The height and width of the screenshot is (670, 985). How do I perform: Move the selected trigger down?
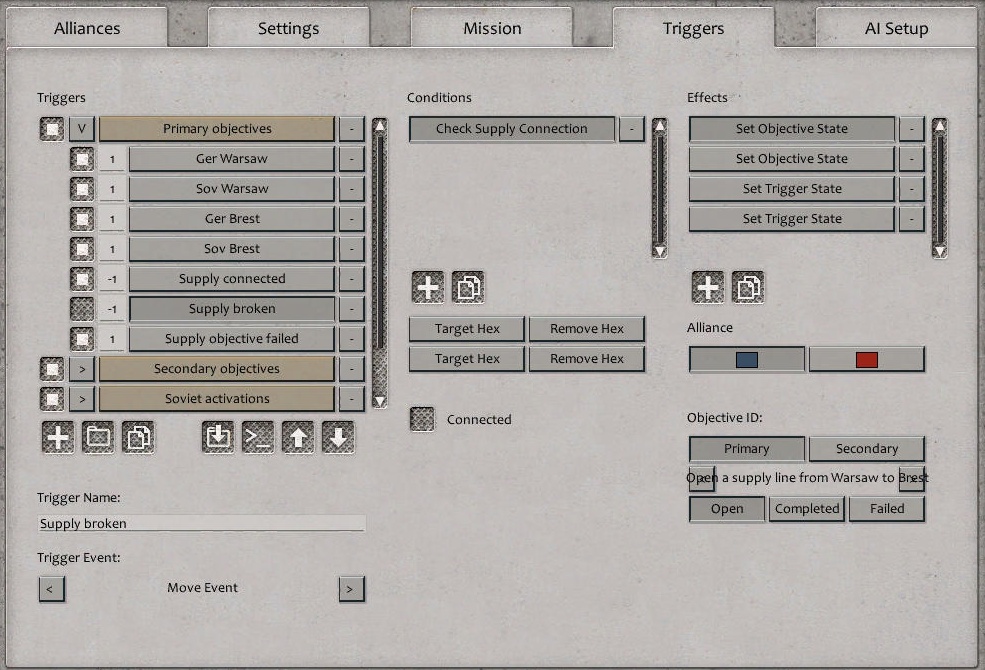coord(338,437)
